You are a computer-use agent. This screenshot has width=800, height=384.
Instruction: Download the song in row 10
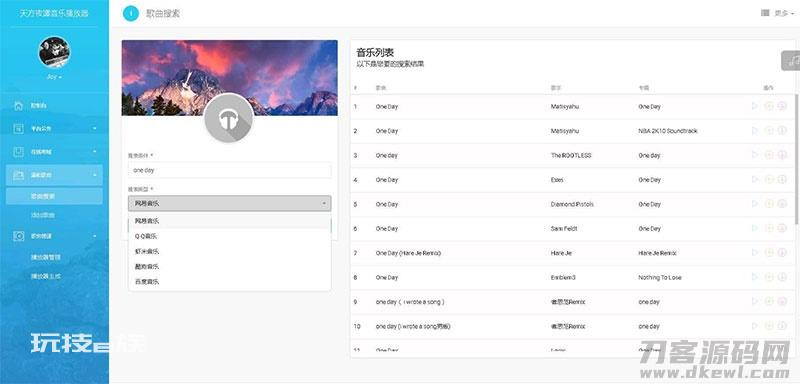pyautogui.click(x=782, y=326)
